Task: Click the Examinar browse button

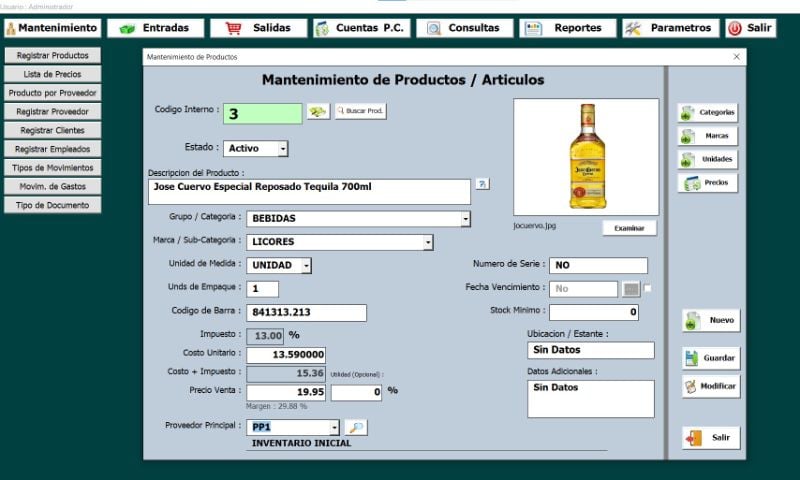Action: 629,228
